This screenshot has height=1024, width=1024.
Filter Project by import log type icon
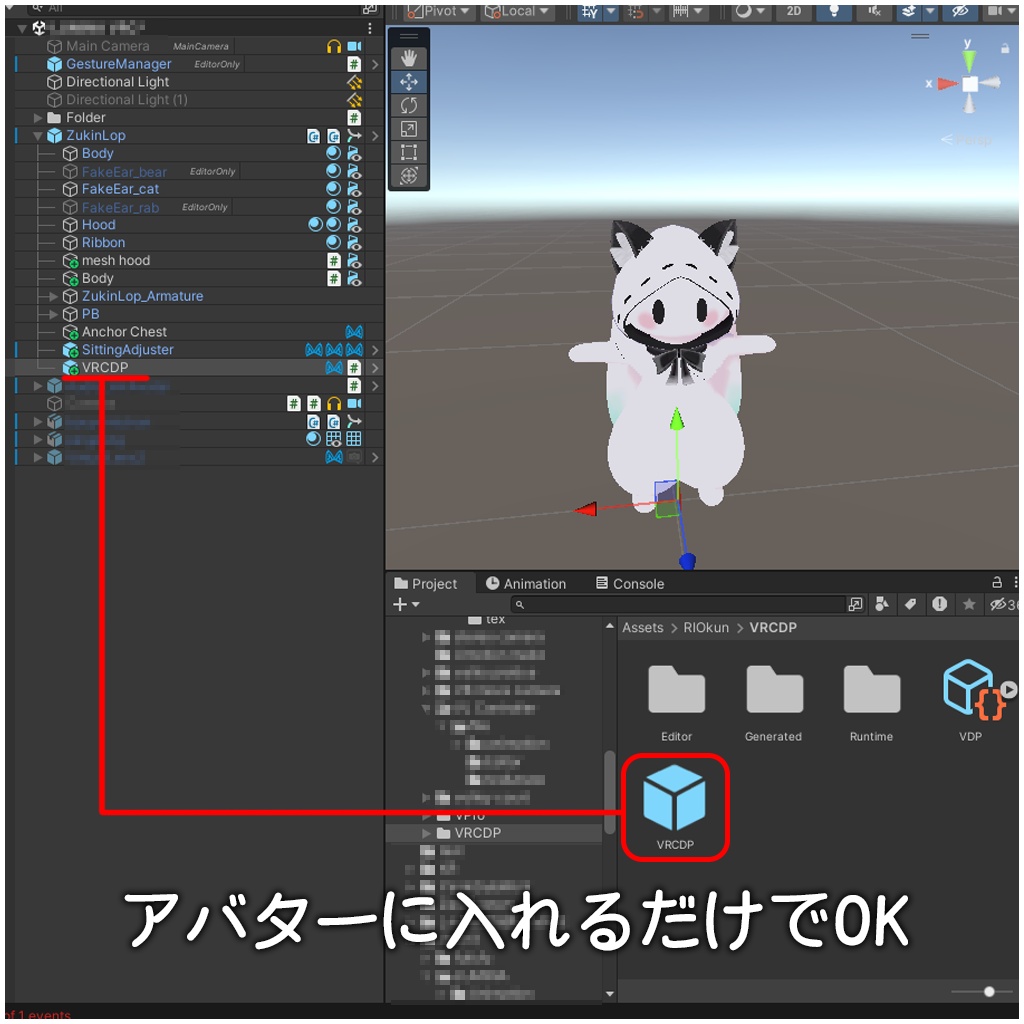tap(939, 605)
